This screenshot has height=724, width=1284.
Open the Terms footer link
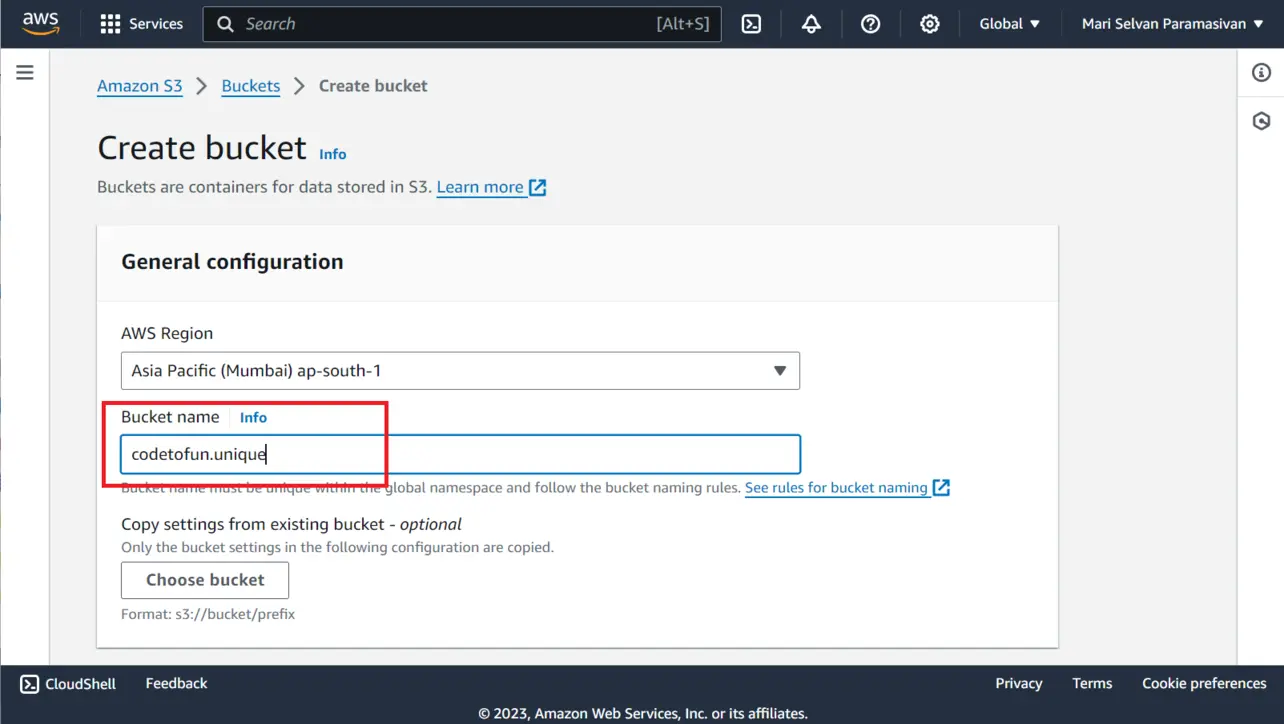pos(1092,684)
